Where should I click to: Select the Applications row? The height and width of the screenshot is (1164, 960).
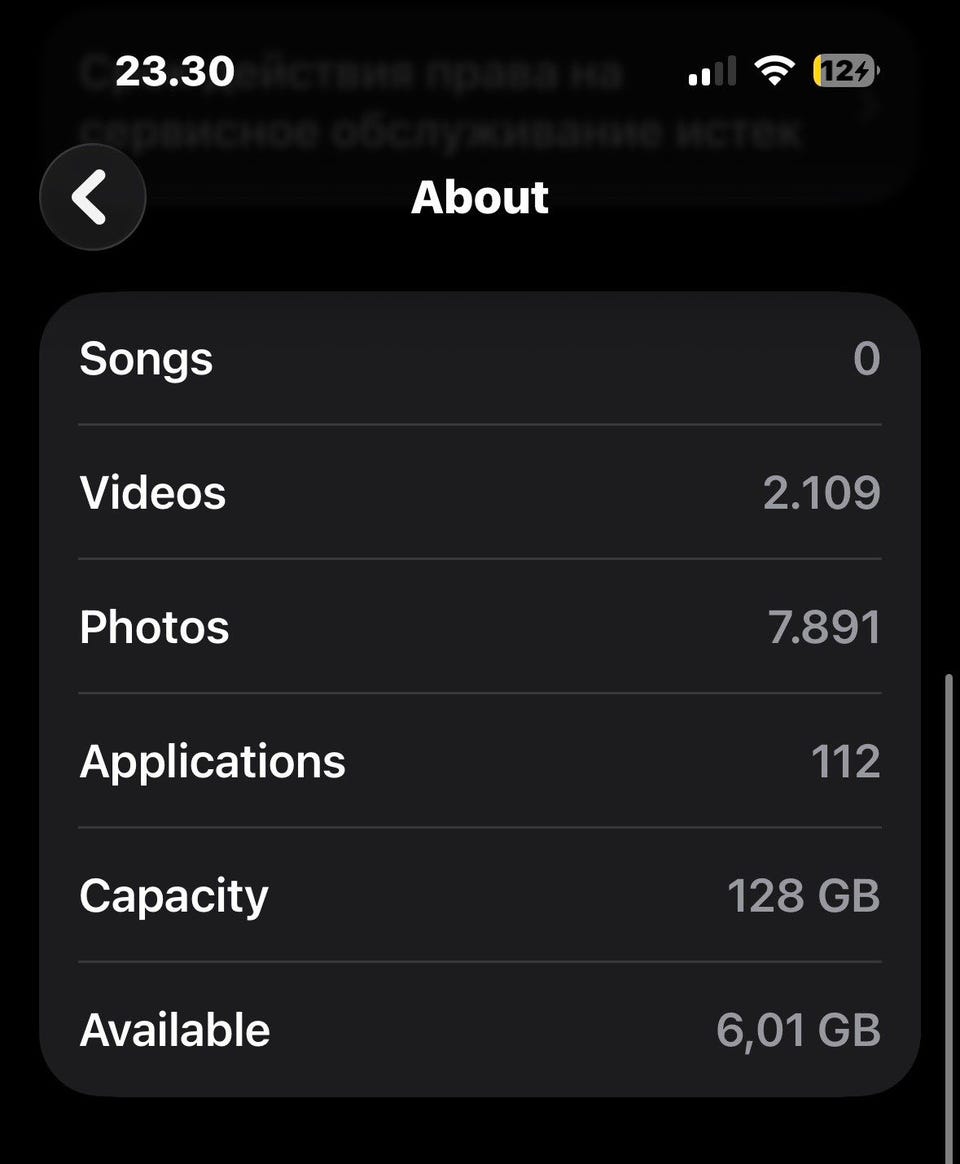(480, 761)
